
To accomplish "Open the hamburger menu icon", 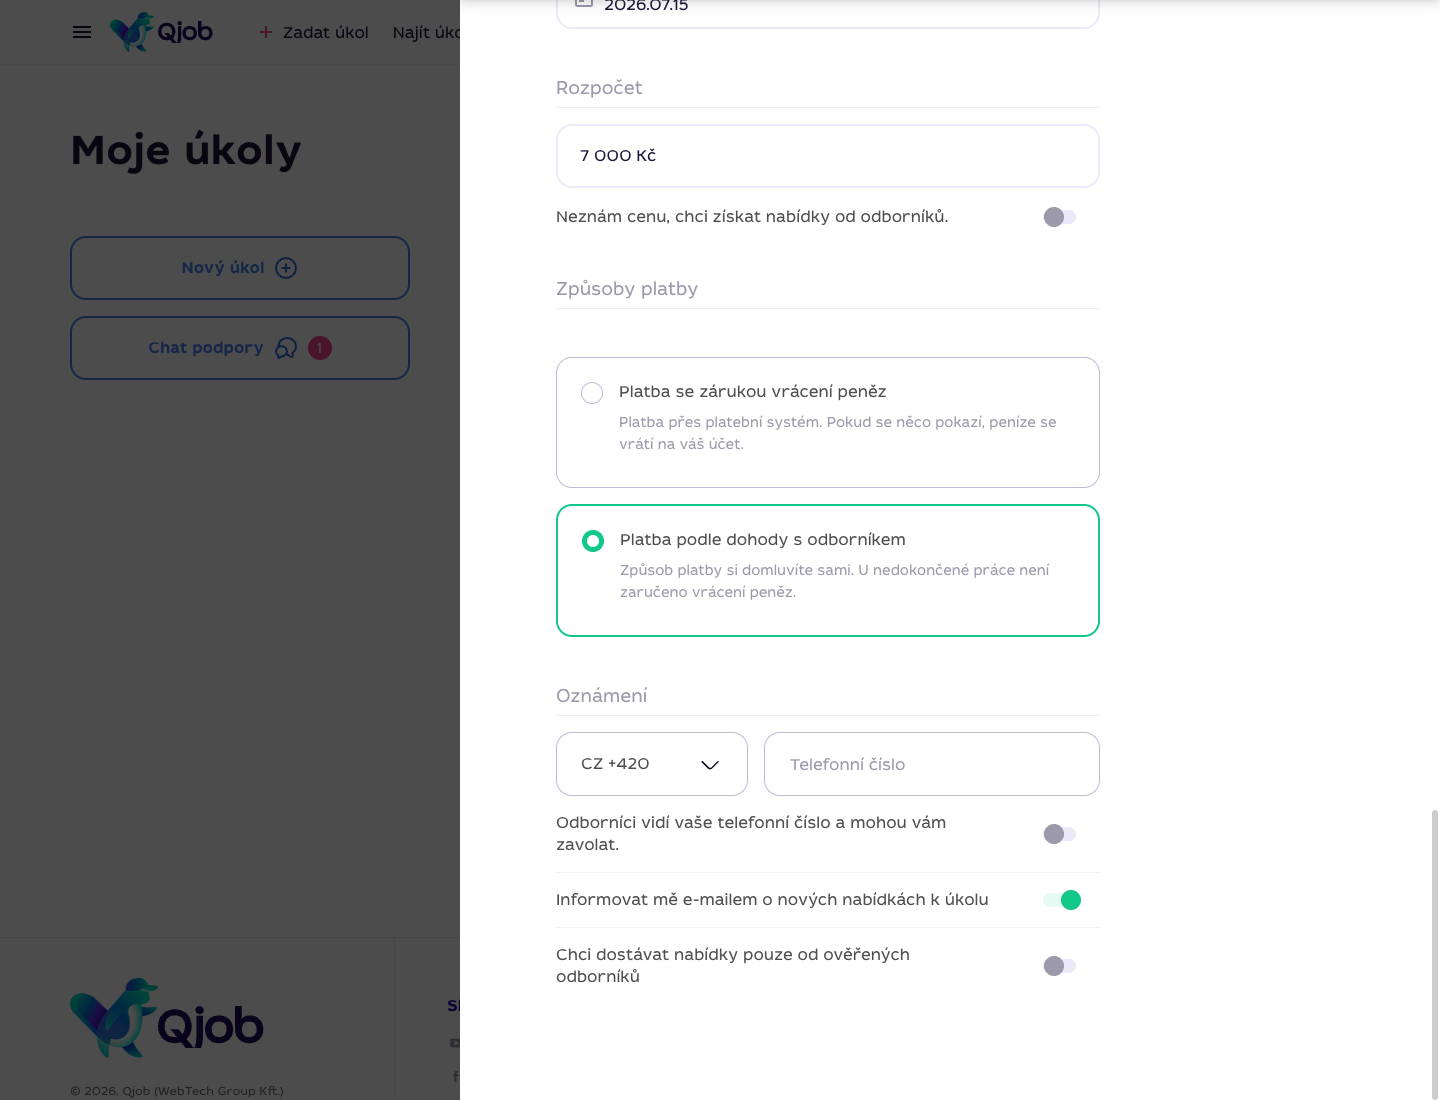I will 82,32.
